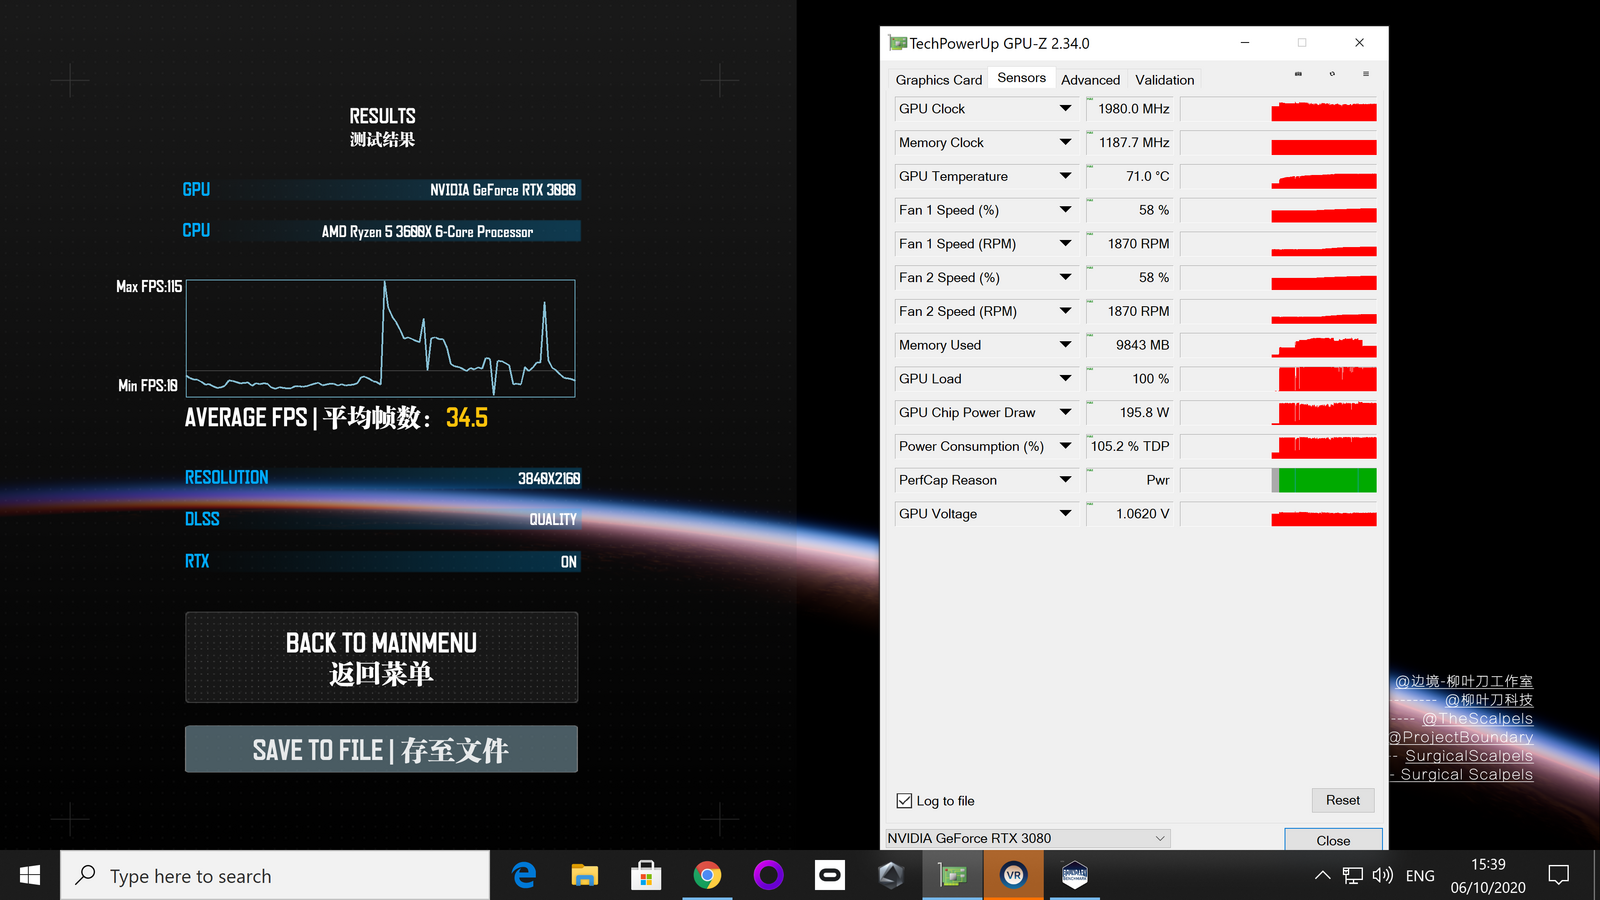Viewport: 1600px width, 900px height.
Task: Open Fan 1 Speed (%) dropdown
Action: click(1065, 210)
